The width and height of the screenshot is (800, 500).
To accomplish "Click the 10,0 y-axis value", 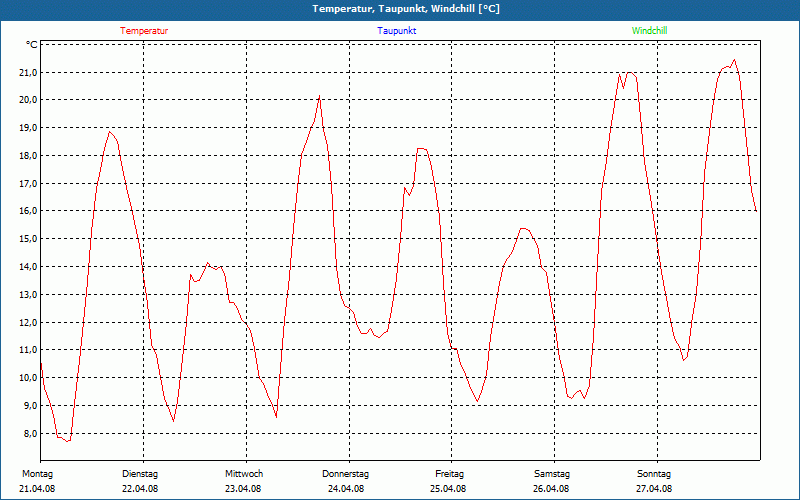I will click(x=29, y=378).
